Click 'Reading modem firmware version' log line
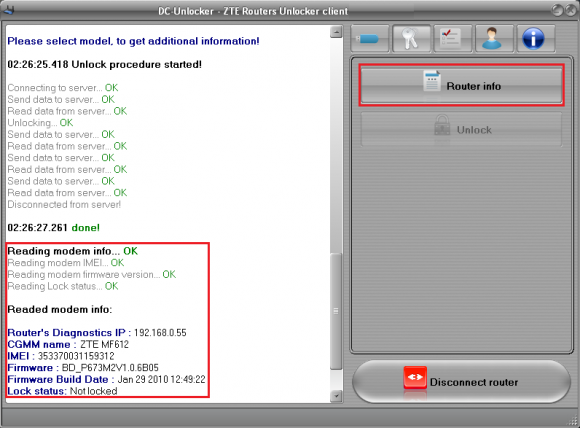 92,274
